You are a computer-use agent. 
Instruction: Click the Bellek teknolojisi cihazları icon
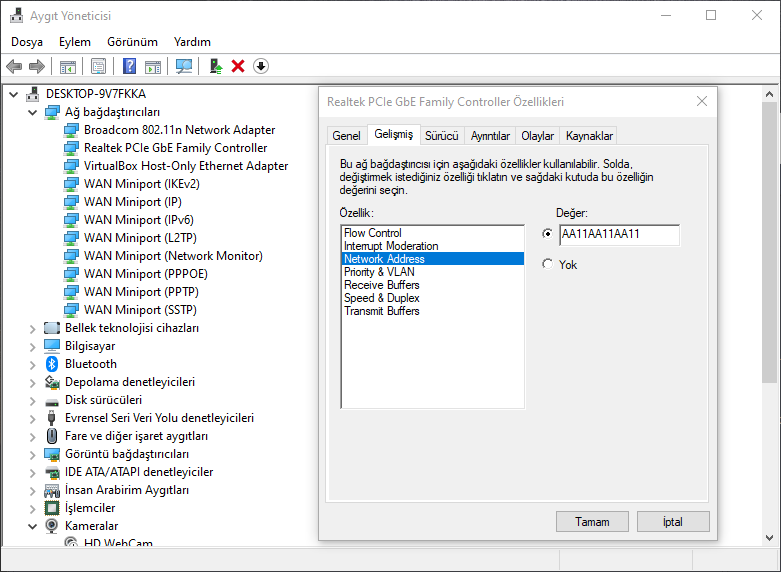click(x=52, y=328)
